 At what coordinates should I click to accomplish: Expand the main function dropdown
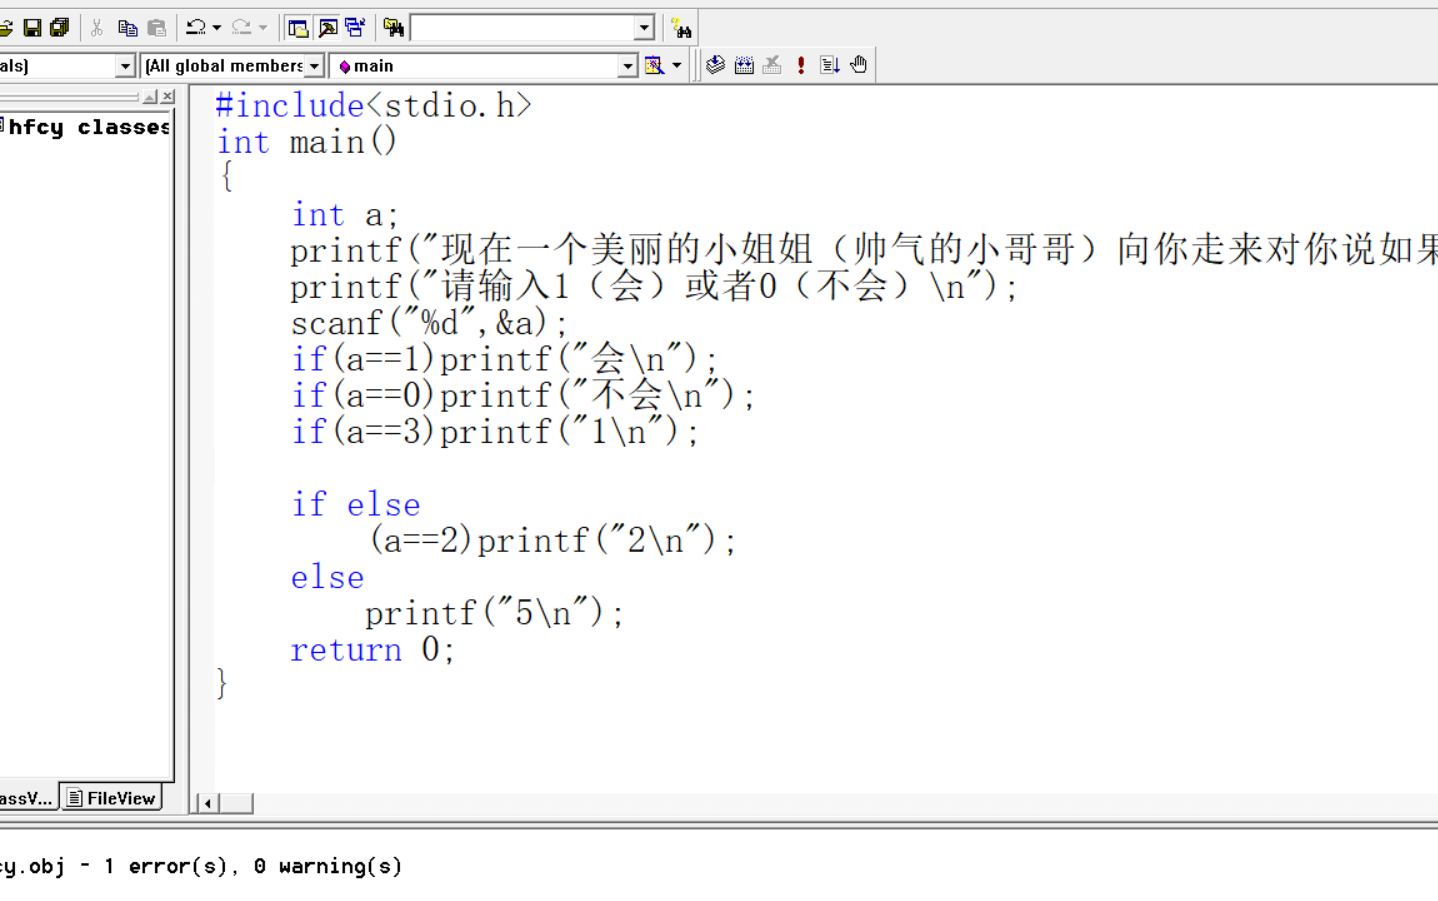pyautogui.click(x=627, y=66)
